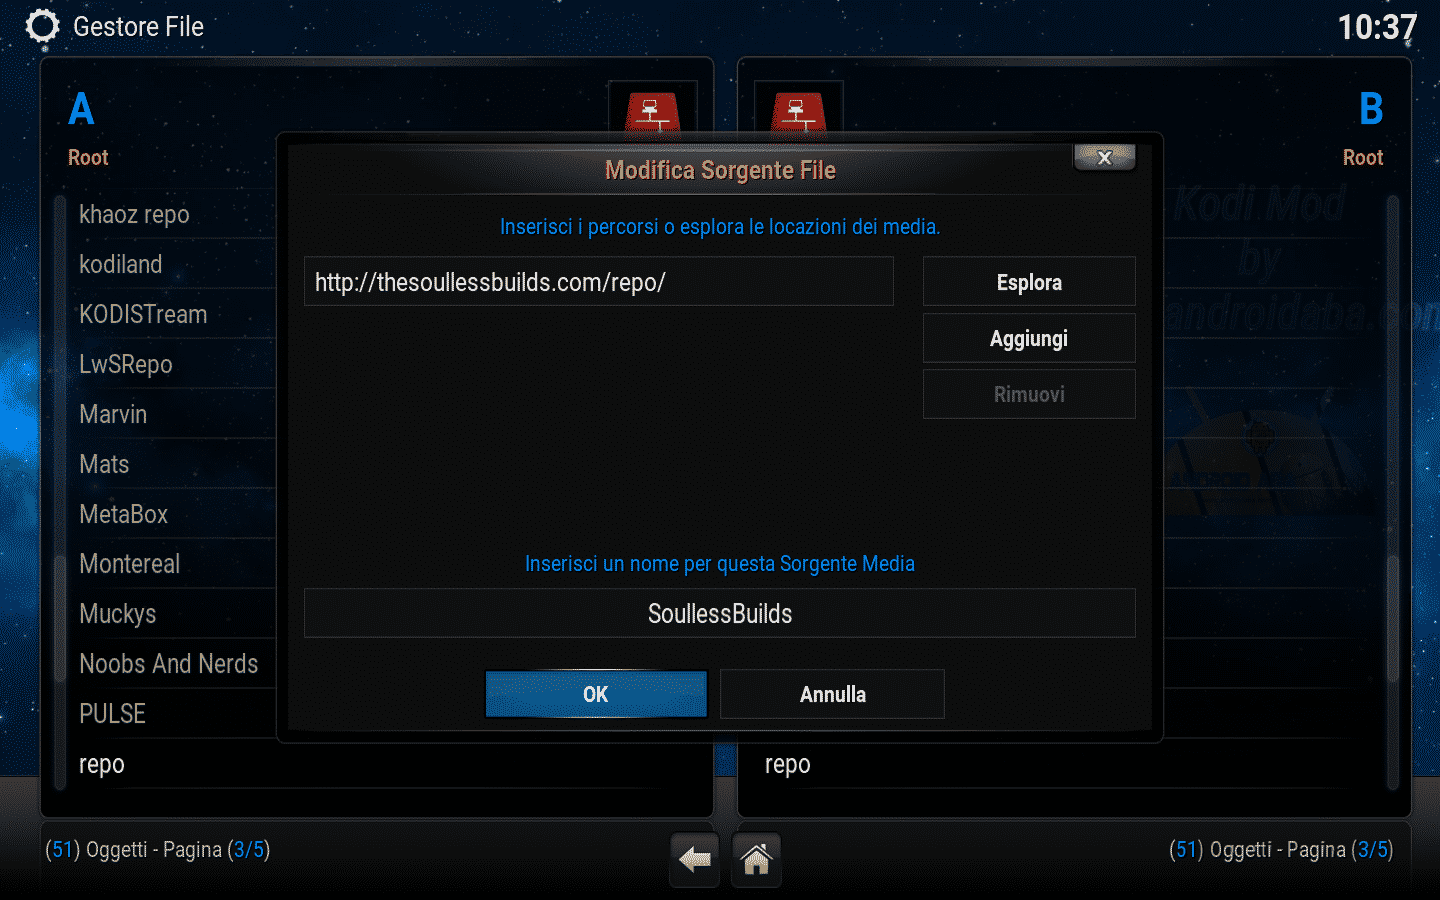Viewport: 1440px width, 900px height.
Task: Edit the SoullessBuilds source name field
Action: tap(720, 613)
